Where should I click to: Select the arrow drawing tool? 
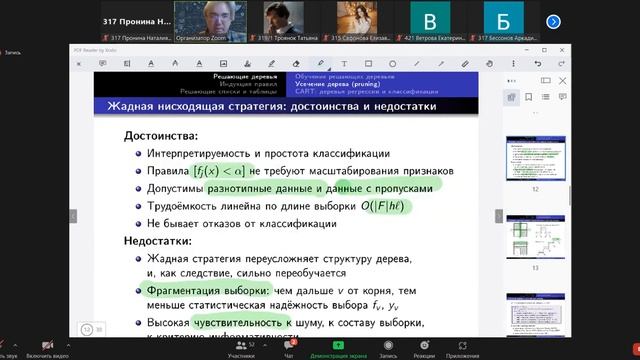(441, 64)
